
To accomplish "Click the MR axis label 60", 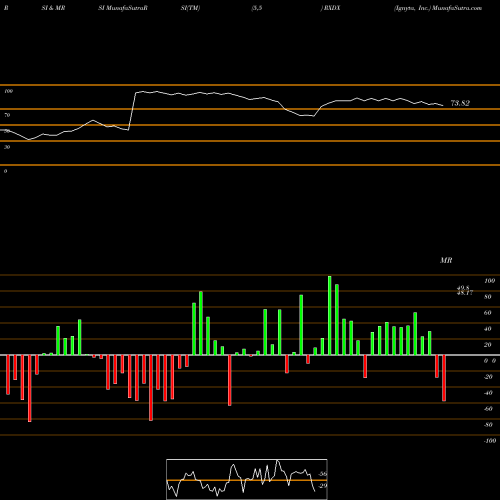I will [488, 313].
